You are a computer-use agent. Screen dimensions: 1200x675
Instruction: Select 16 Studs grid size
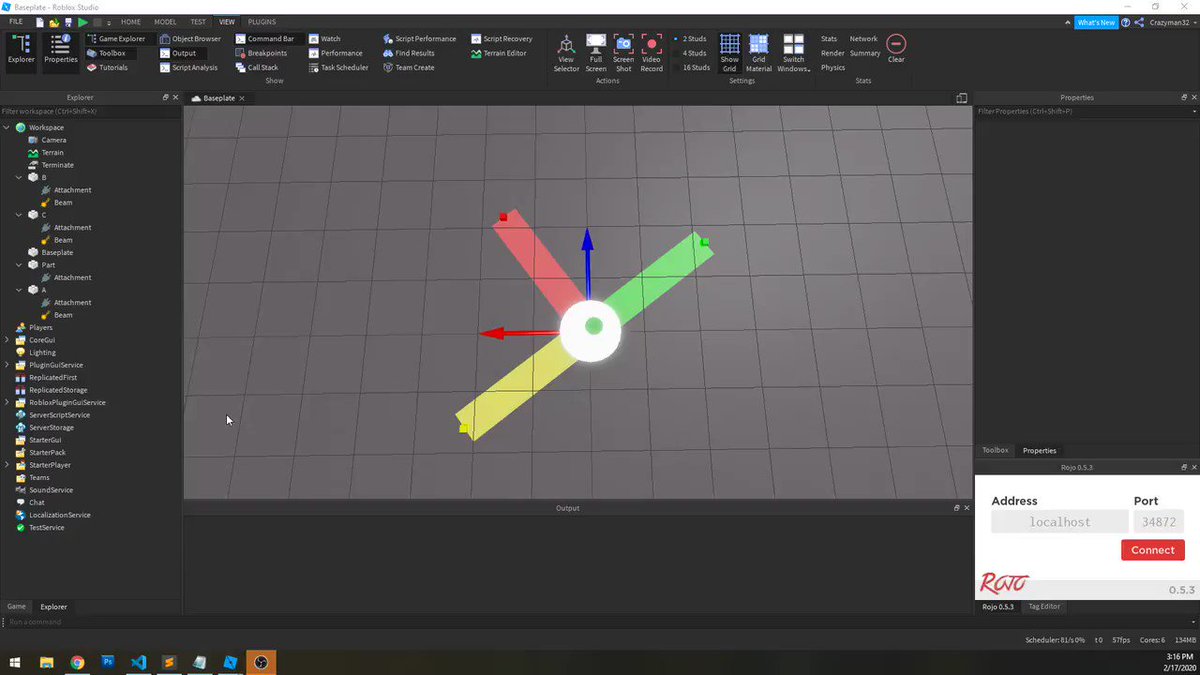click(x=693, y=67)
